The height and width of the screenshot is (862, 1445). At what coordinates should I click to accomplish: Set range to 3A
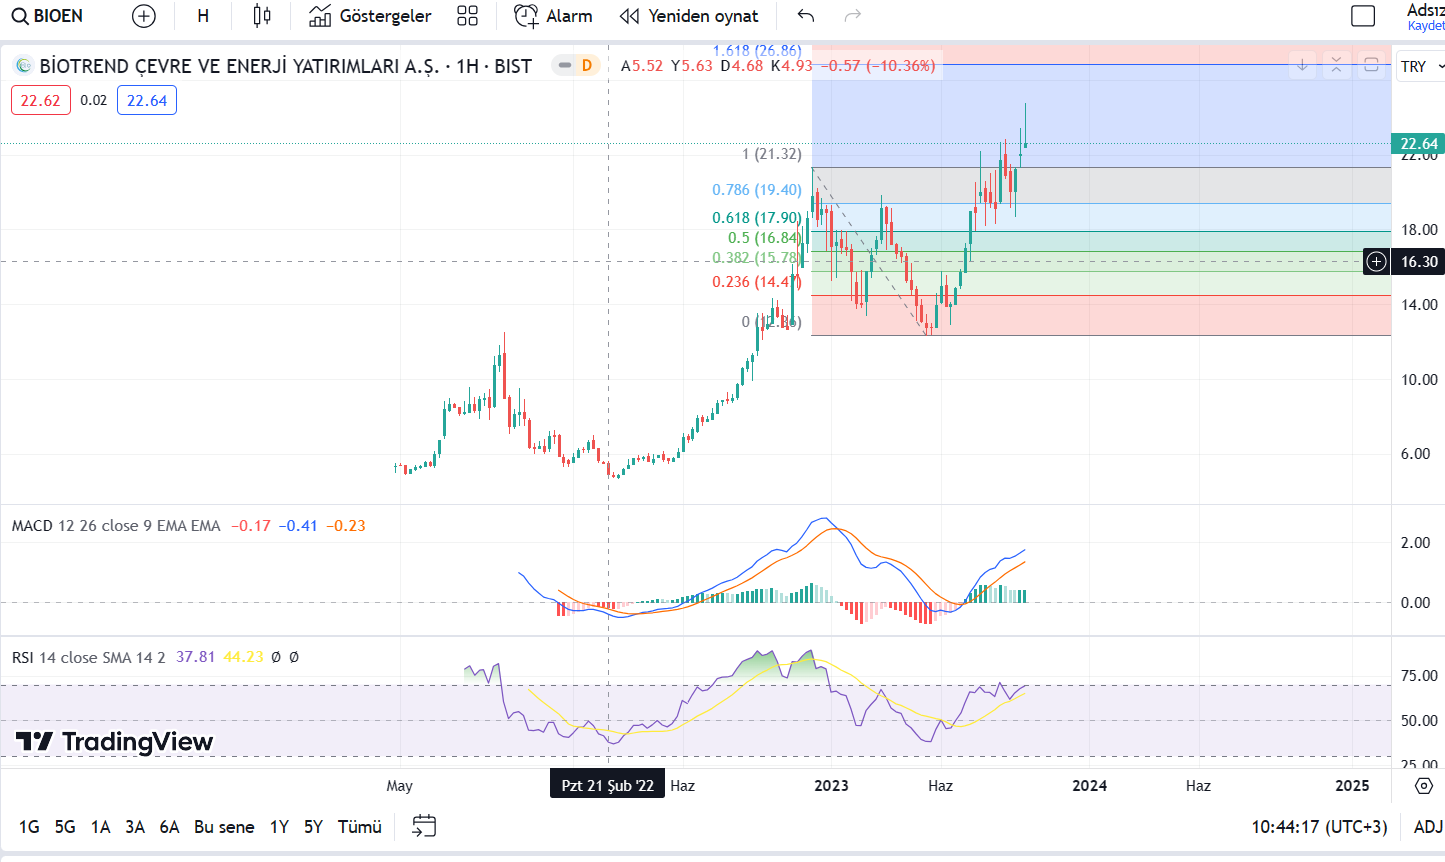(135, 827)
